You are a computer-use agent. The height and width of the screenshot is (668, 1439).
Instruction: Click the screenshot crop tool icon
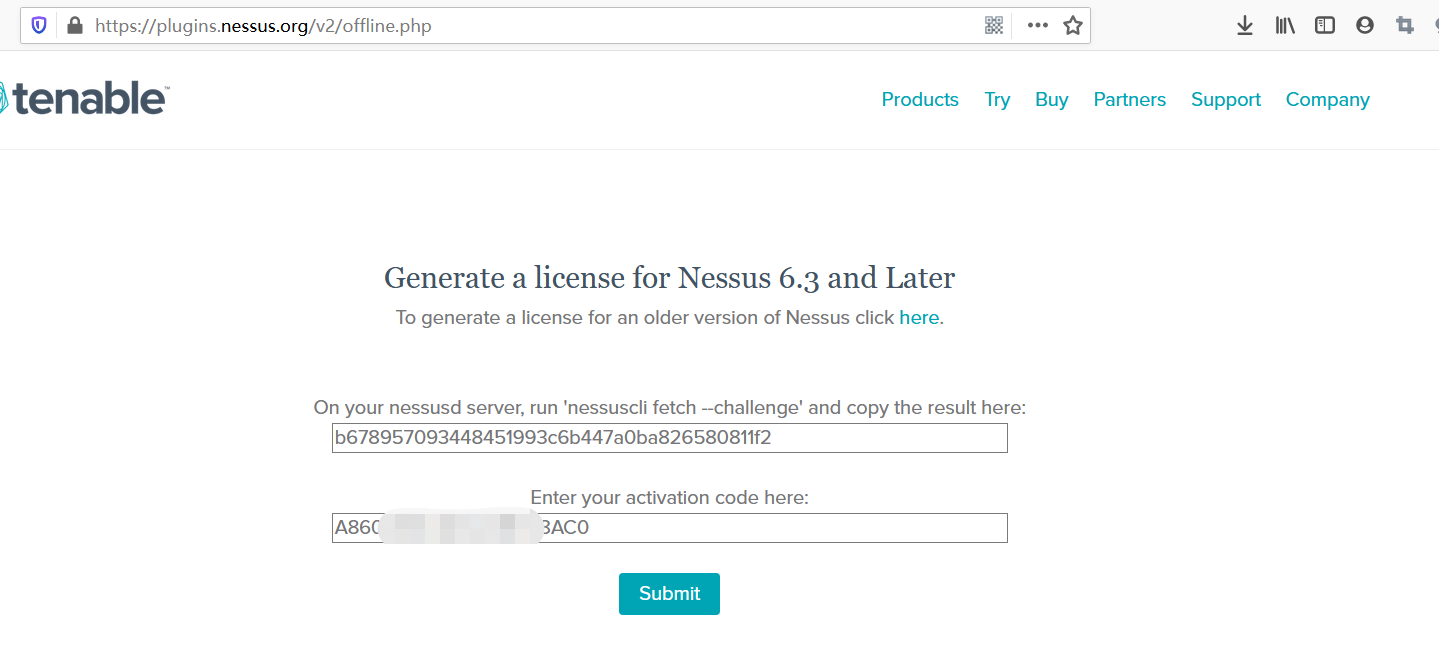point(1405,26)
